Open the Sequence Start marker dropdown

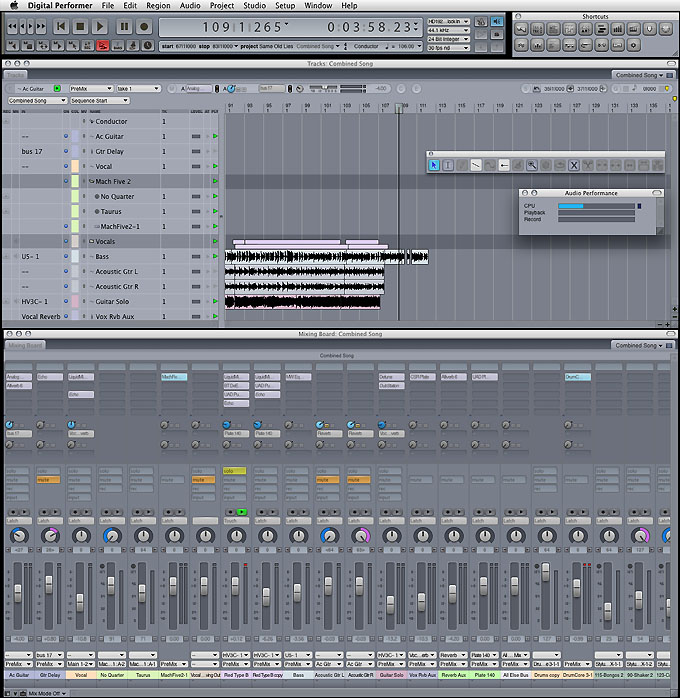click(100, 101)
